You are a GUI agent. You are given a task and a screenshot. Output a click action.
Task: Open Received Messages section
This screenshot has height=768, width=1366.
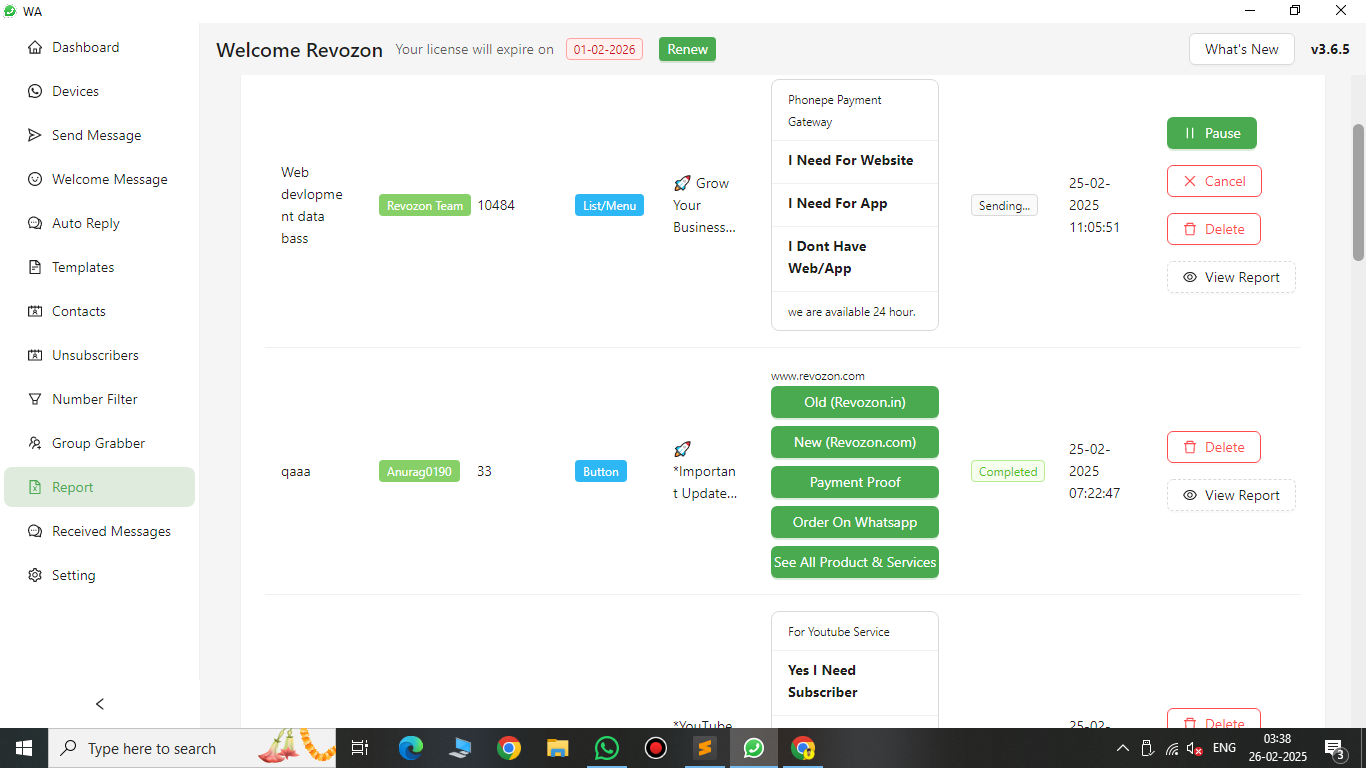tap(100, 531)
